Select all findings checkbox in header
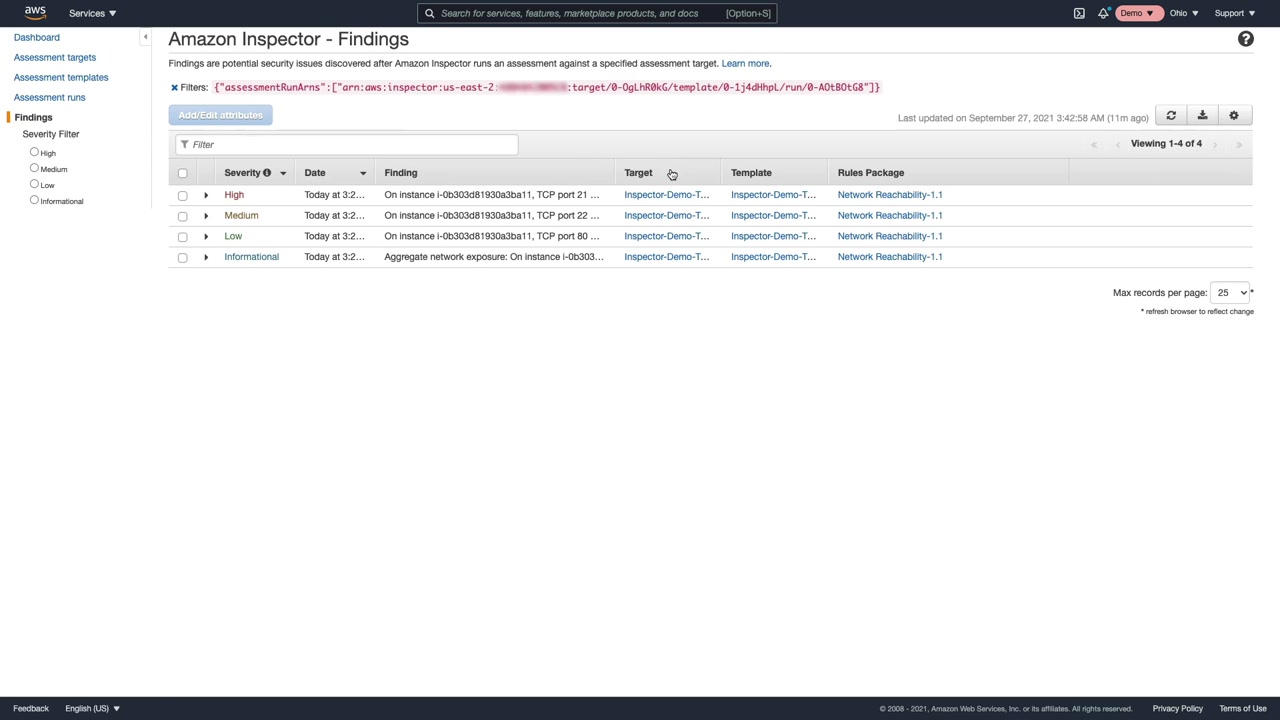 (182, 173)
